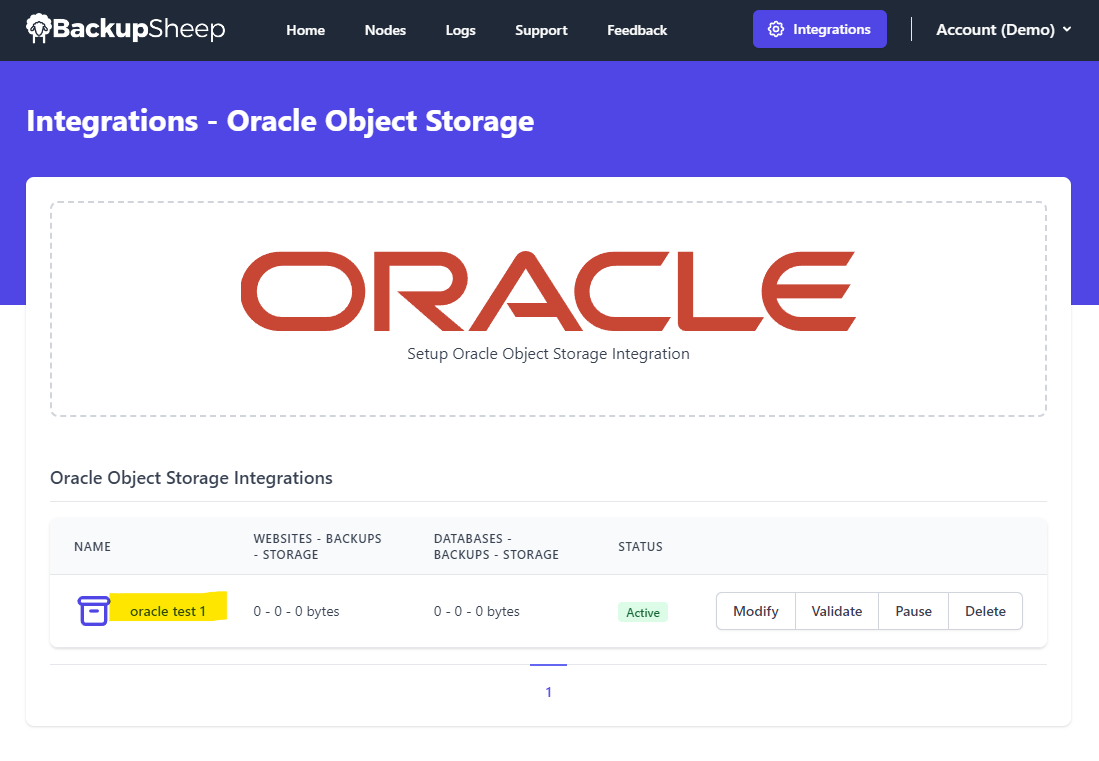Click the Integrations - Oracle Object Storage title
1099x761 pixels.
pos(280,121)
